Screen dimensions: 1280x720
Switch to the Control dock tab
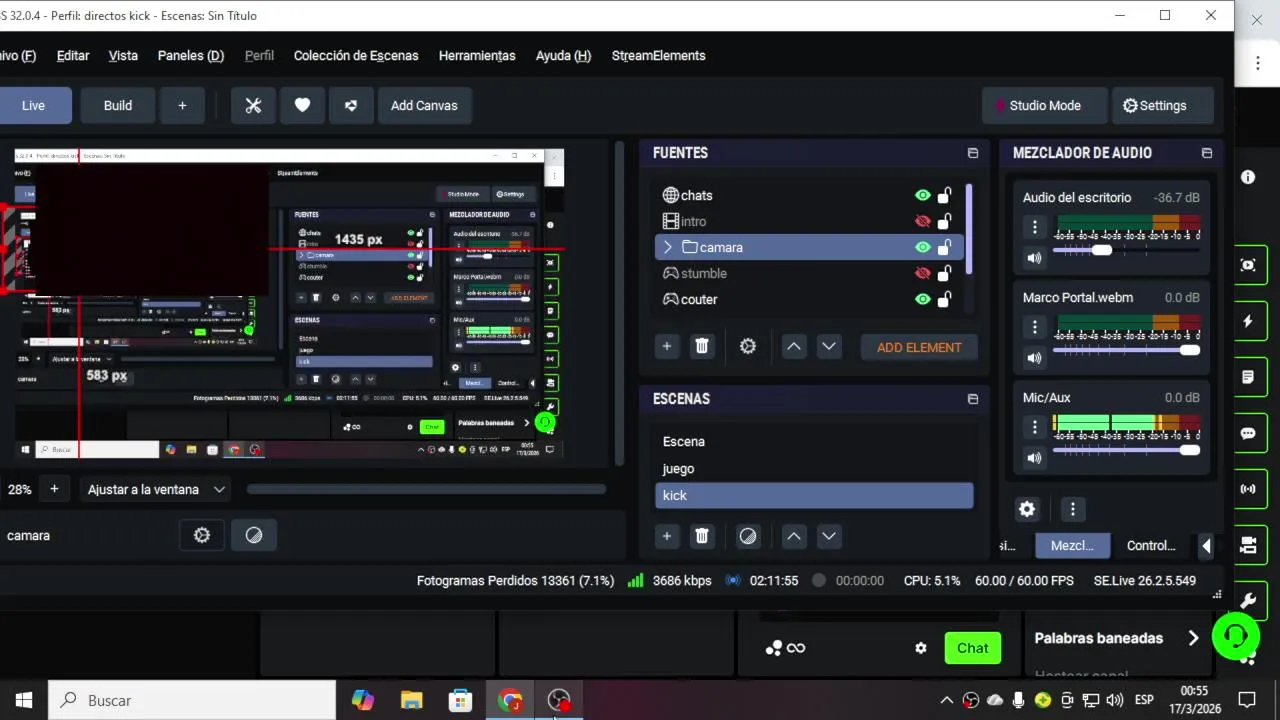coord(1151,545)
